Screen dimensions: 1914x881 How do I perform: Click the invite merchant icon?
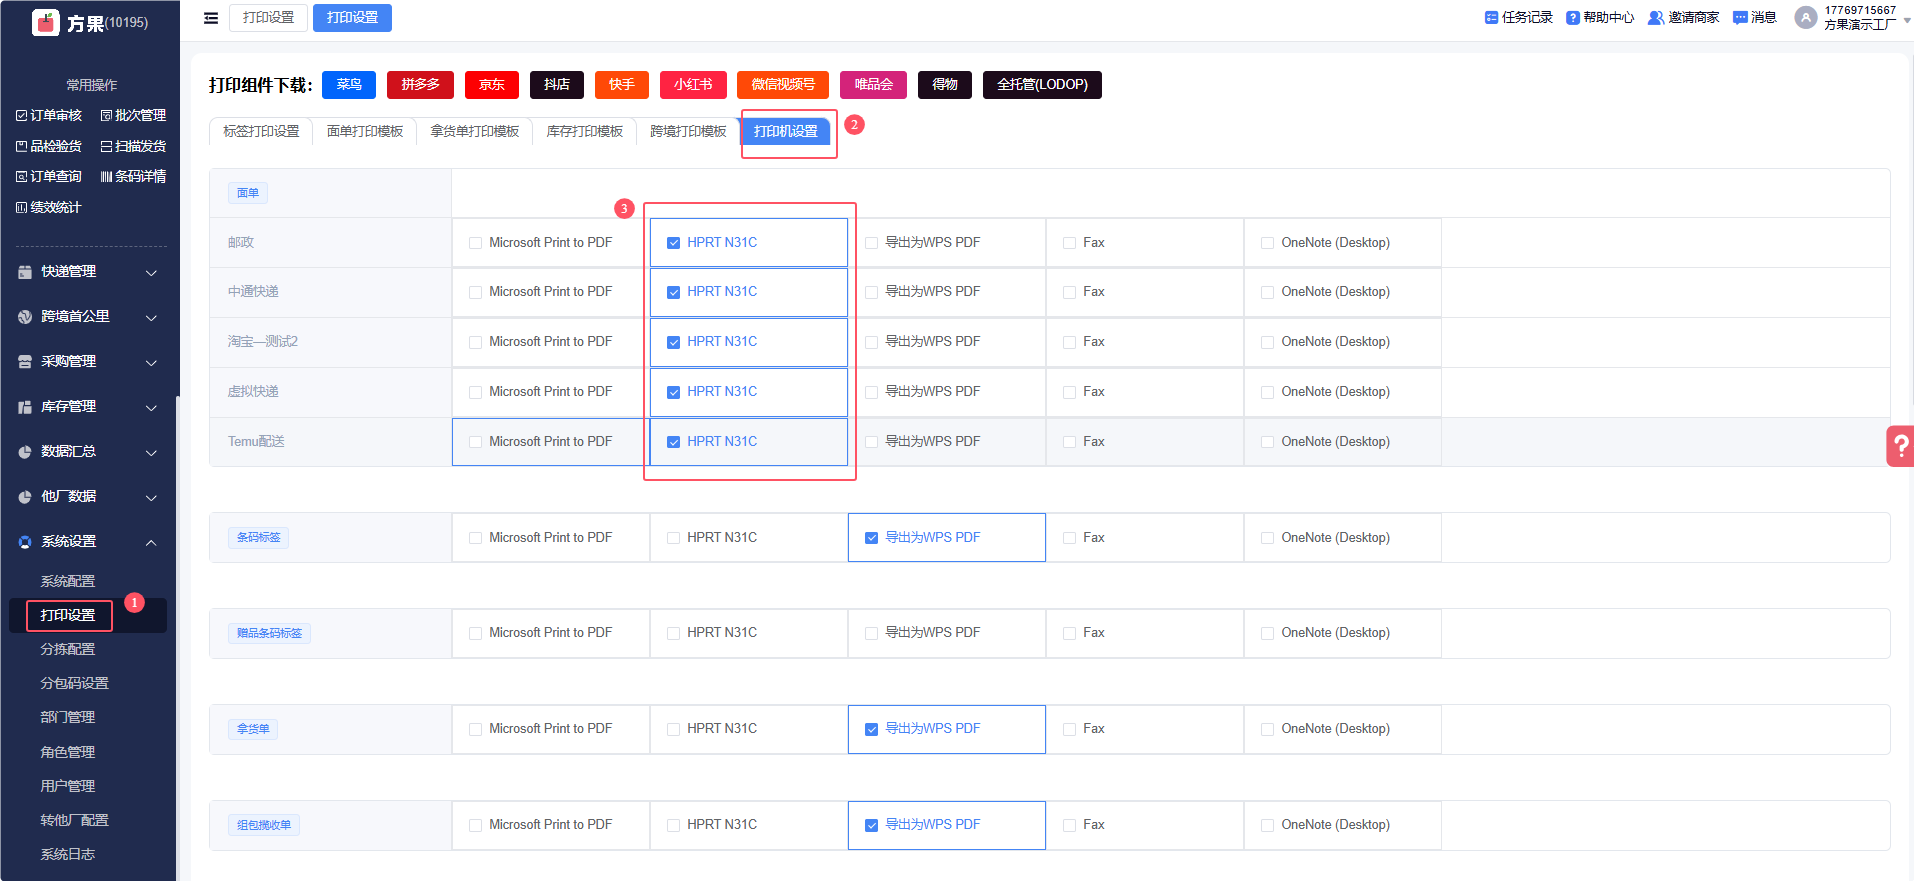coord(1655,18)
